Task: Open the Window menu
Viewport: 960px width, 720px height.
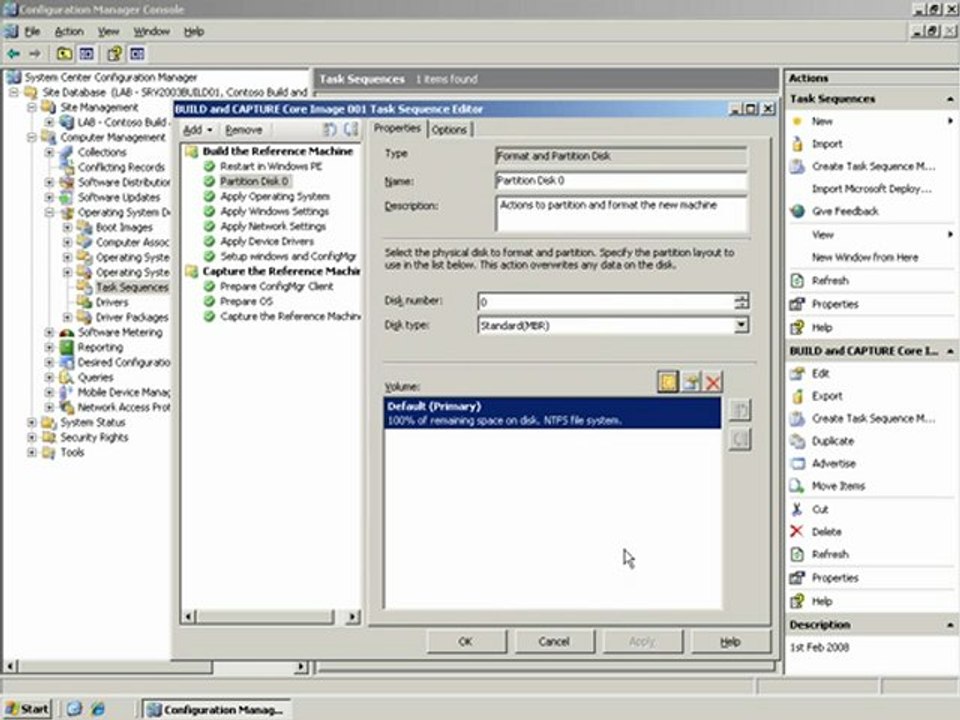Action: click(x=151, y=31)
